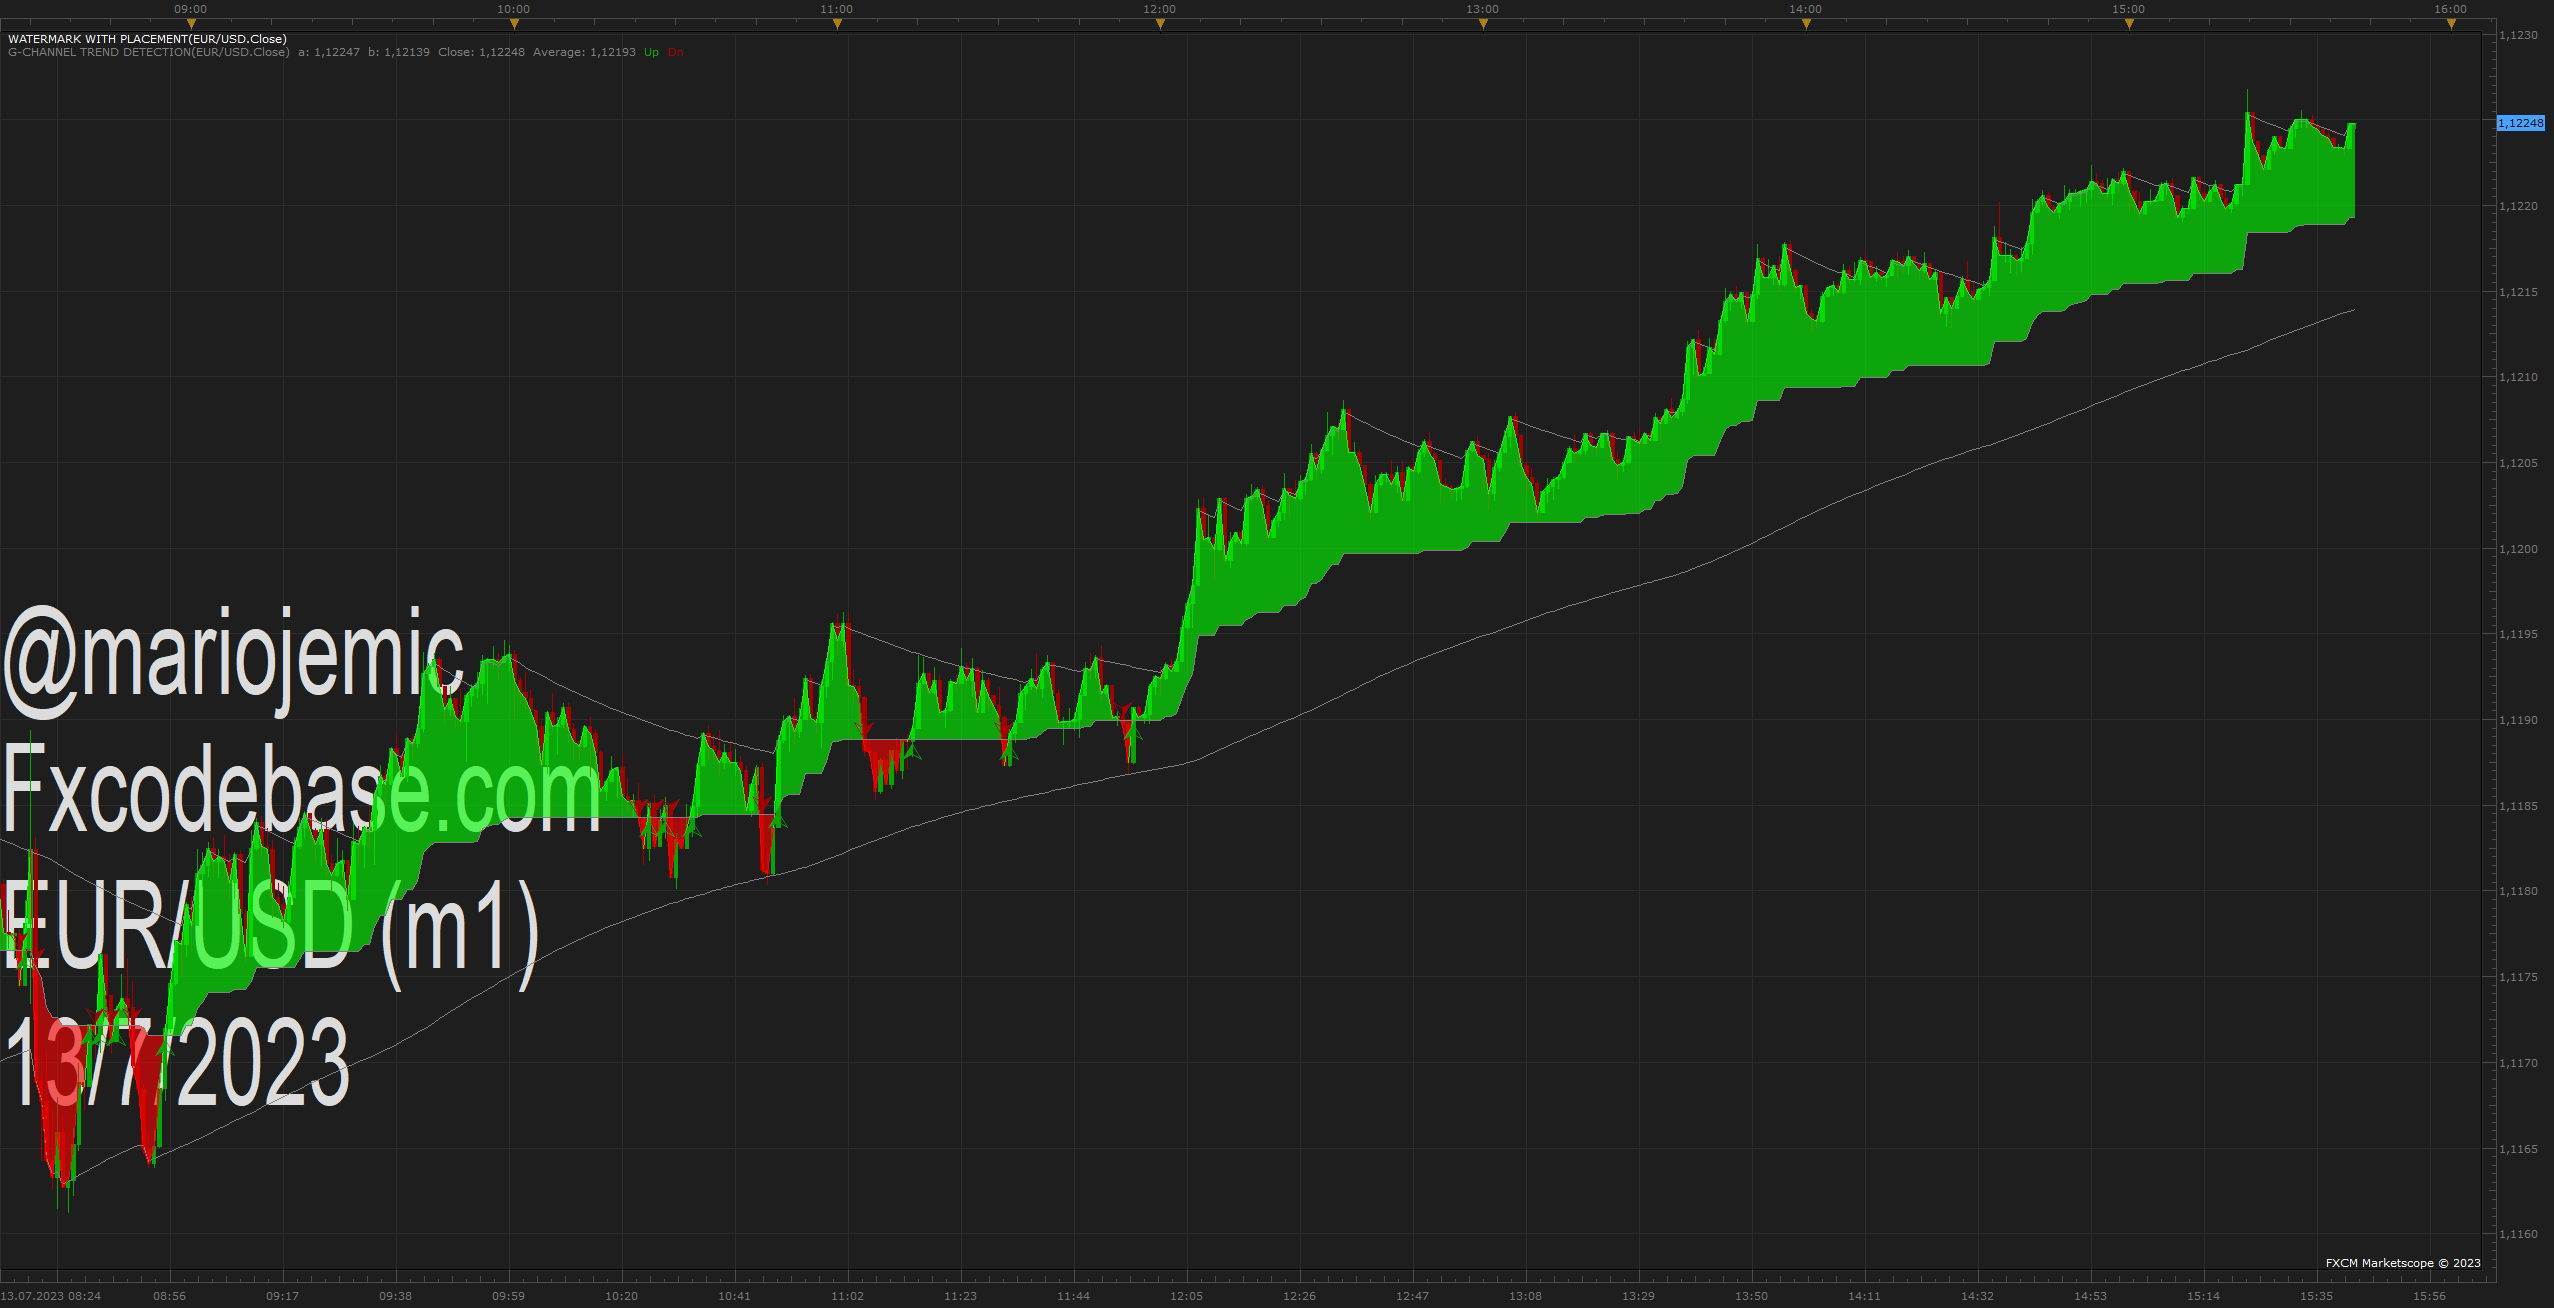Click the 'Average: 1,12193' indicator value
The width and height of the screenshot is (2554, 1308).
coord(584,52)
